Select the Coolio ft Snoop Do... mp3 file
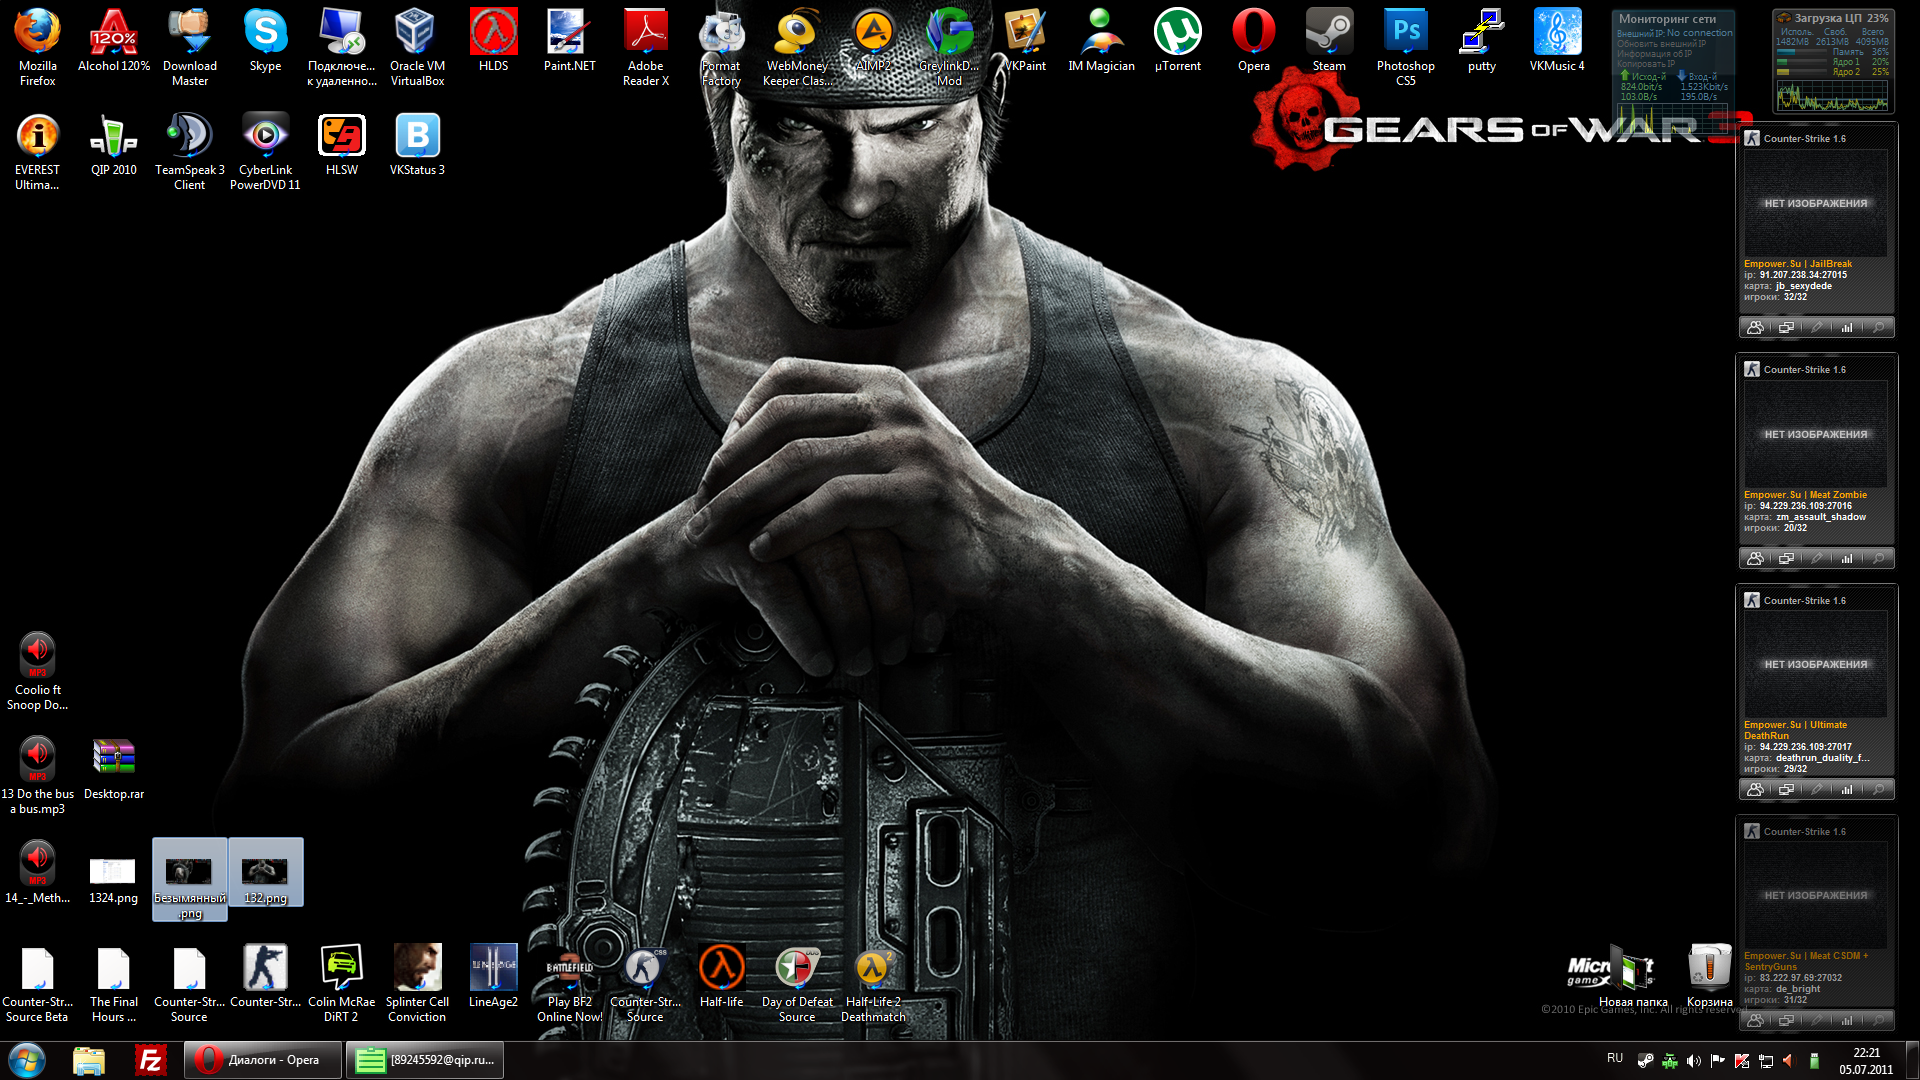The width and height of the screenshot is (1920, 1080). point(38,671)
